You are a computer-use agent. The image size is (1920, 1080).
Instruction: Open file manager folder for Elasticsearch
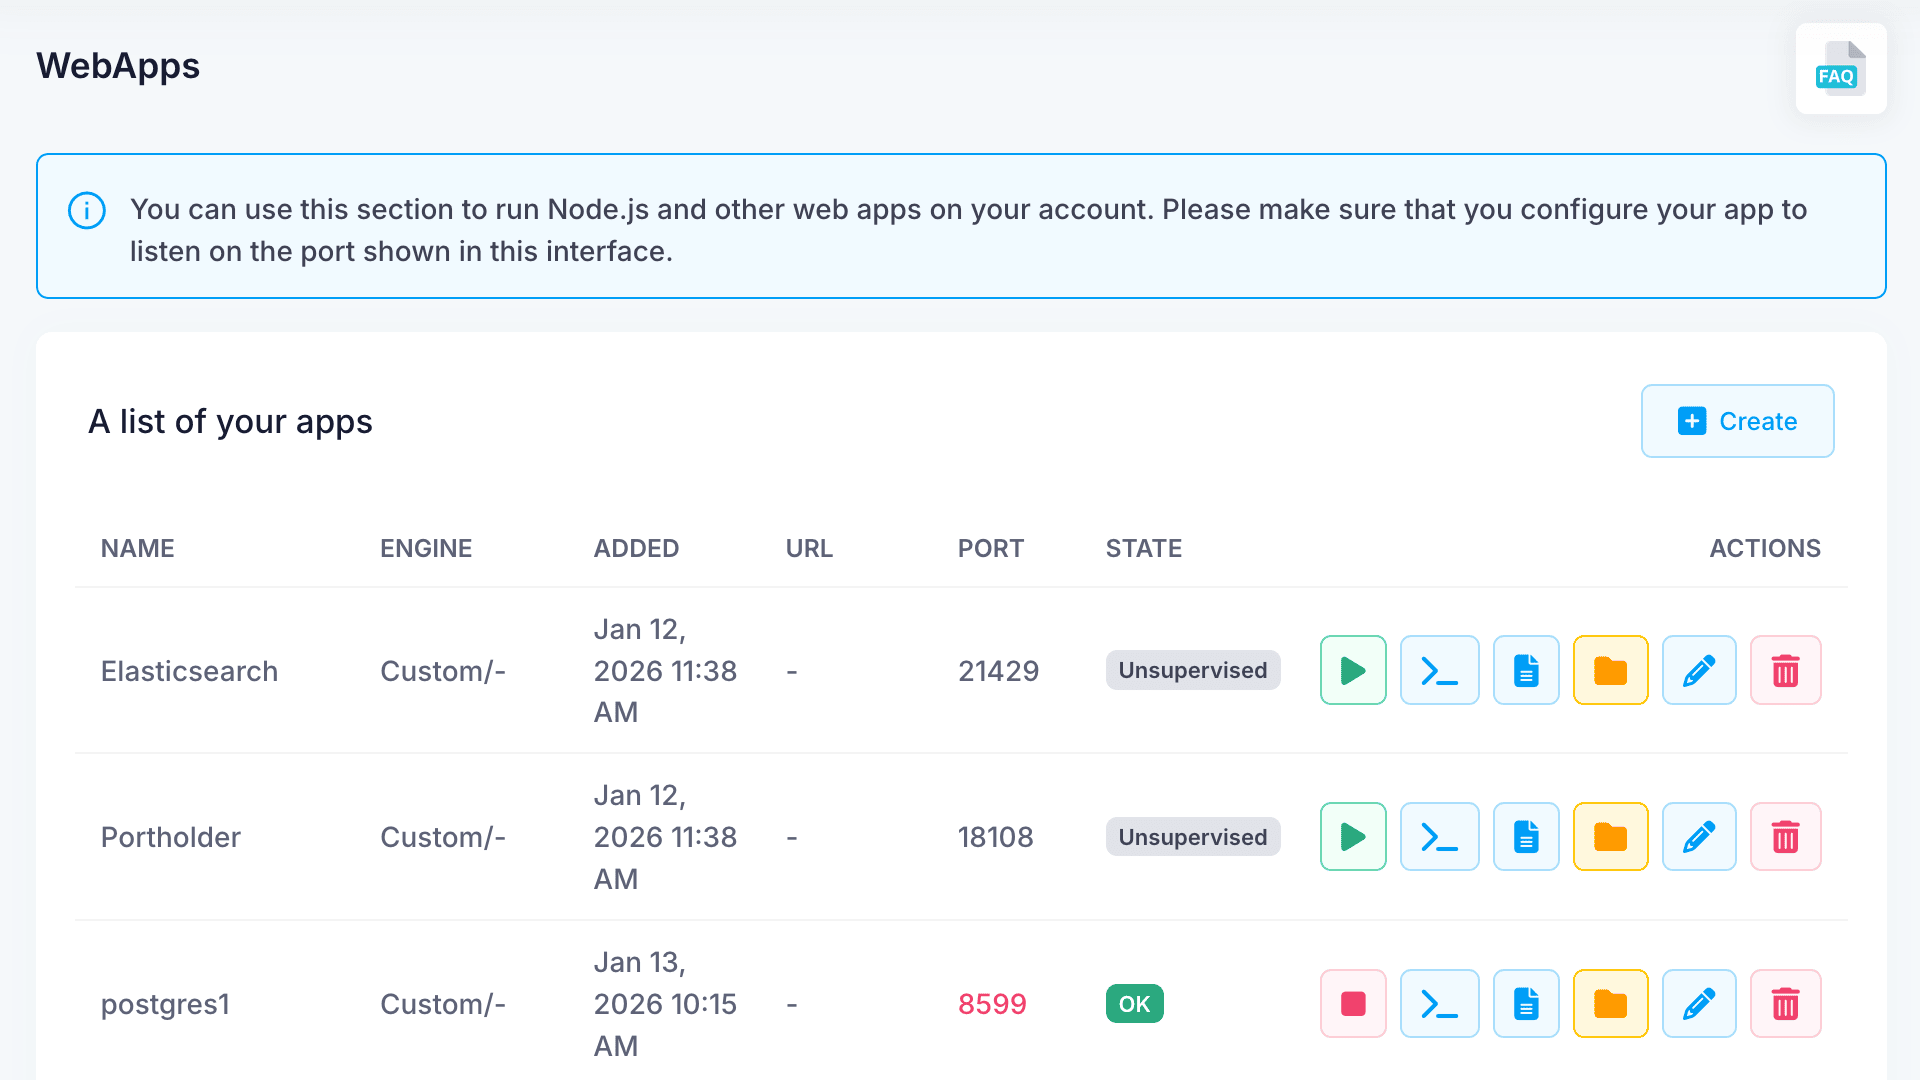[x=1610, y=670]
